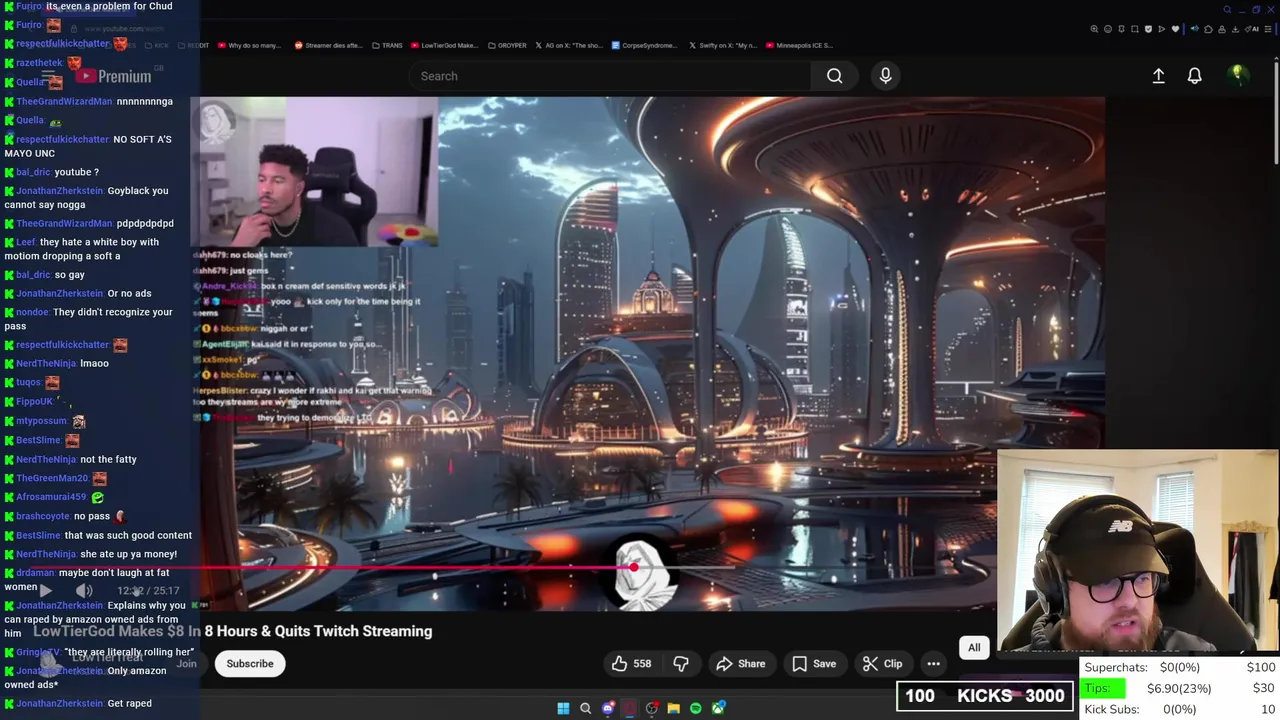
Task: Click the browser zoom extension icon
Action: click(1094, 29)
